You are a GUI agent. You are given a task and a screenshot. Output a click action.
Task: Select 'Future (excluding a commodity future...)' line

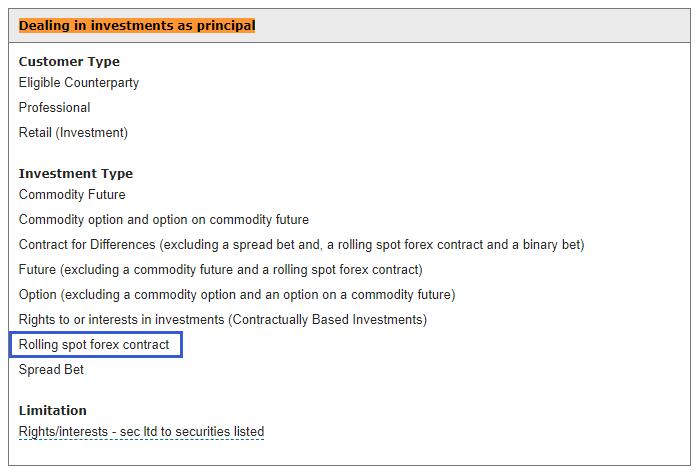[221, 270]
